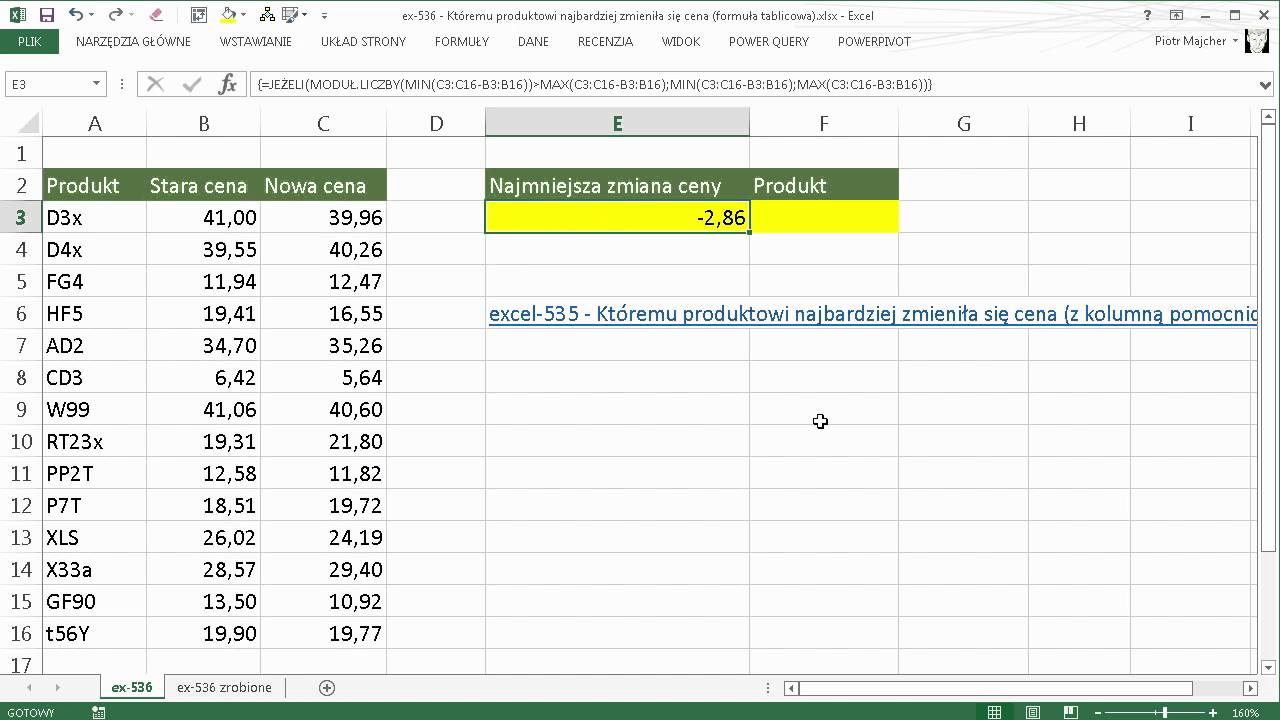The height and width of the screenshot is (720, 1280).
Task: Click the fill color paint bucket icon
Action: (x=228, y=15)
